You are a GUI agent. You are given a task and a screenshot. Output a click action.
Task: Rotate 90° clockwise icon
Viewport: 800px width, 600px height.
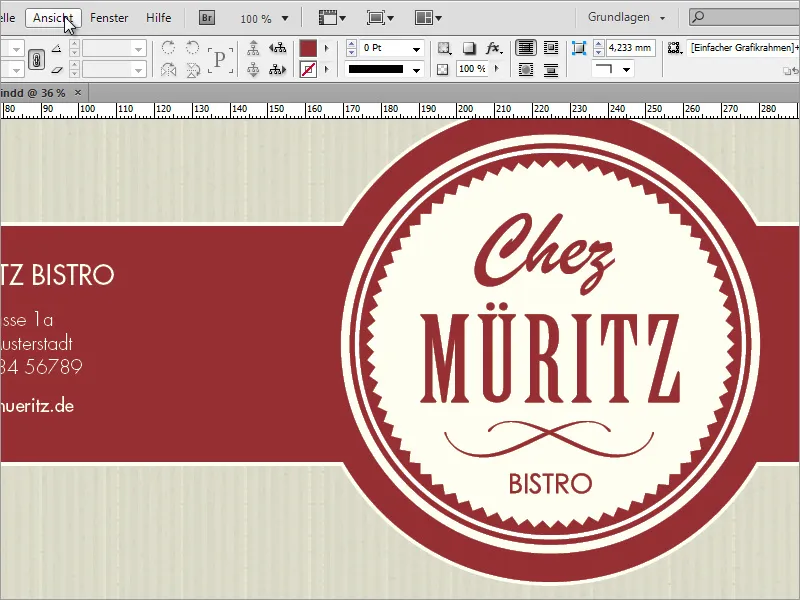168,48
